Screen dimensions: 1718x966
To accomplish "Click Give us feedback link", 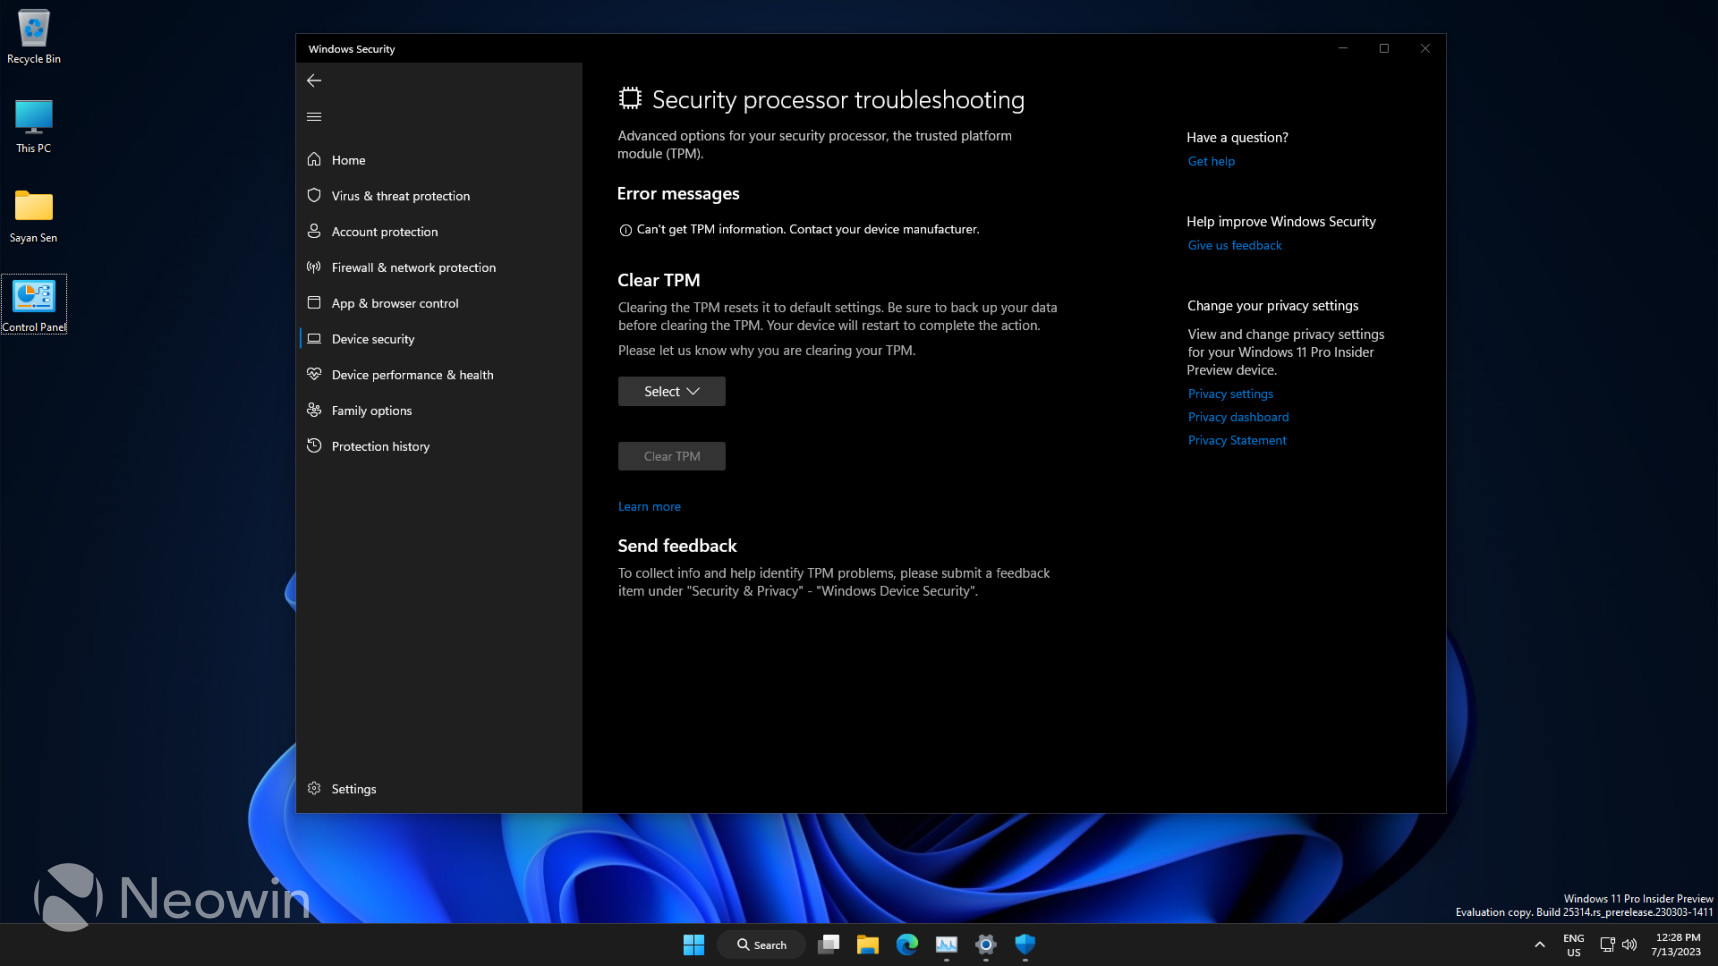I will tap(1234, 246).
